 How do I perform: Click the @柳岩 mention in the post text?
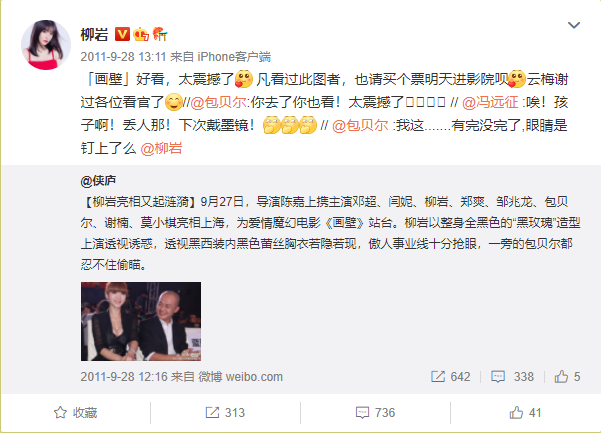coord(161,148)
